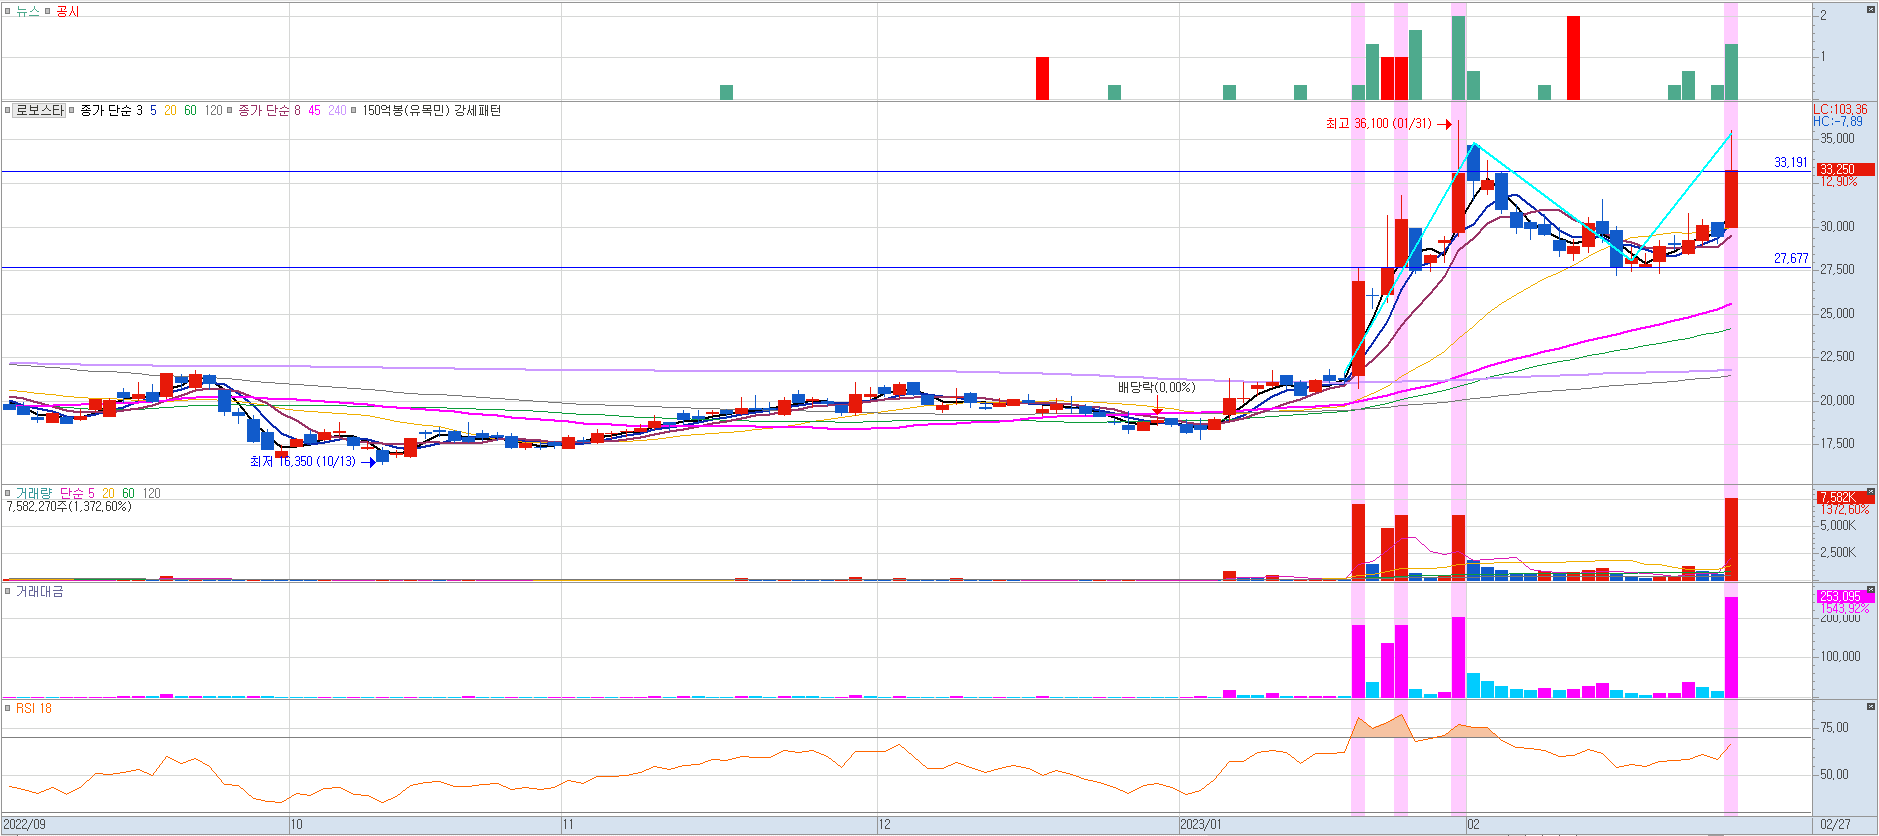Image resolution: width=1879 pixels, height=836 pixels.
Task: Click the square marker left of 로보스타
Action: tap(7, 110)
